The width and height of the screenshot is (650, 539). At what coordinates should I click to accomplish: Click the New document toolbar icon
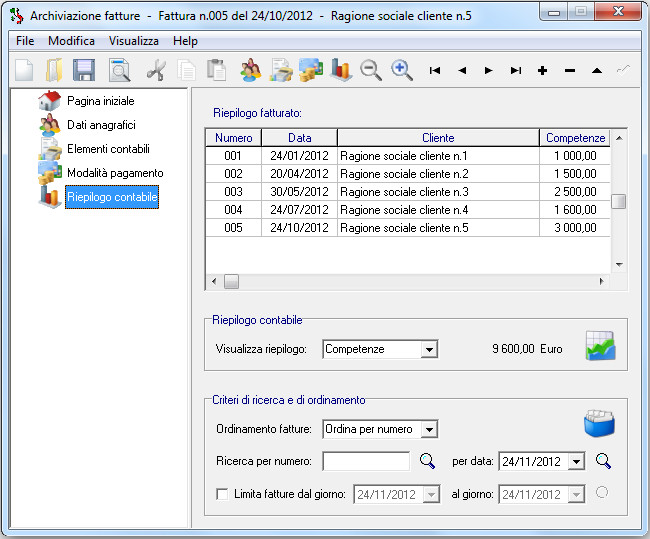point(24,70)
